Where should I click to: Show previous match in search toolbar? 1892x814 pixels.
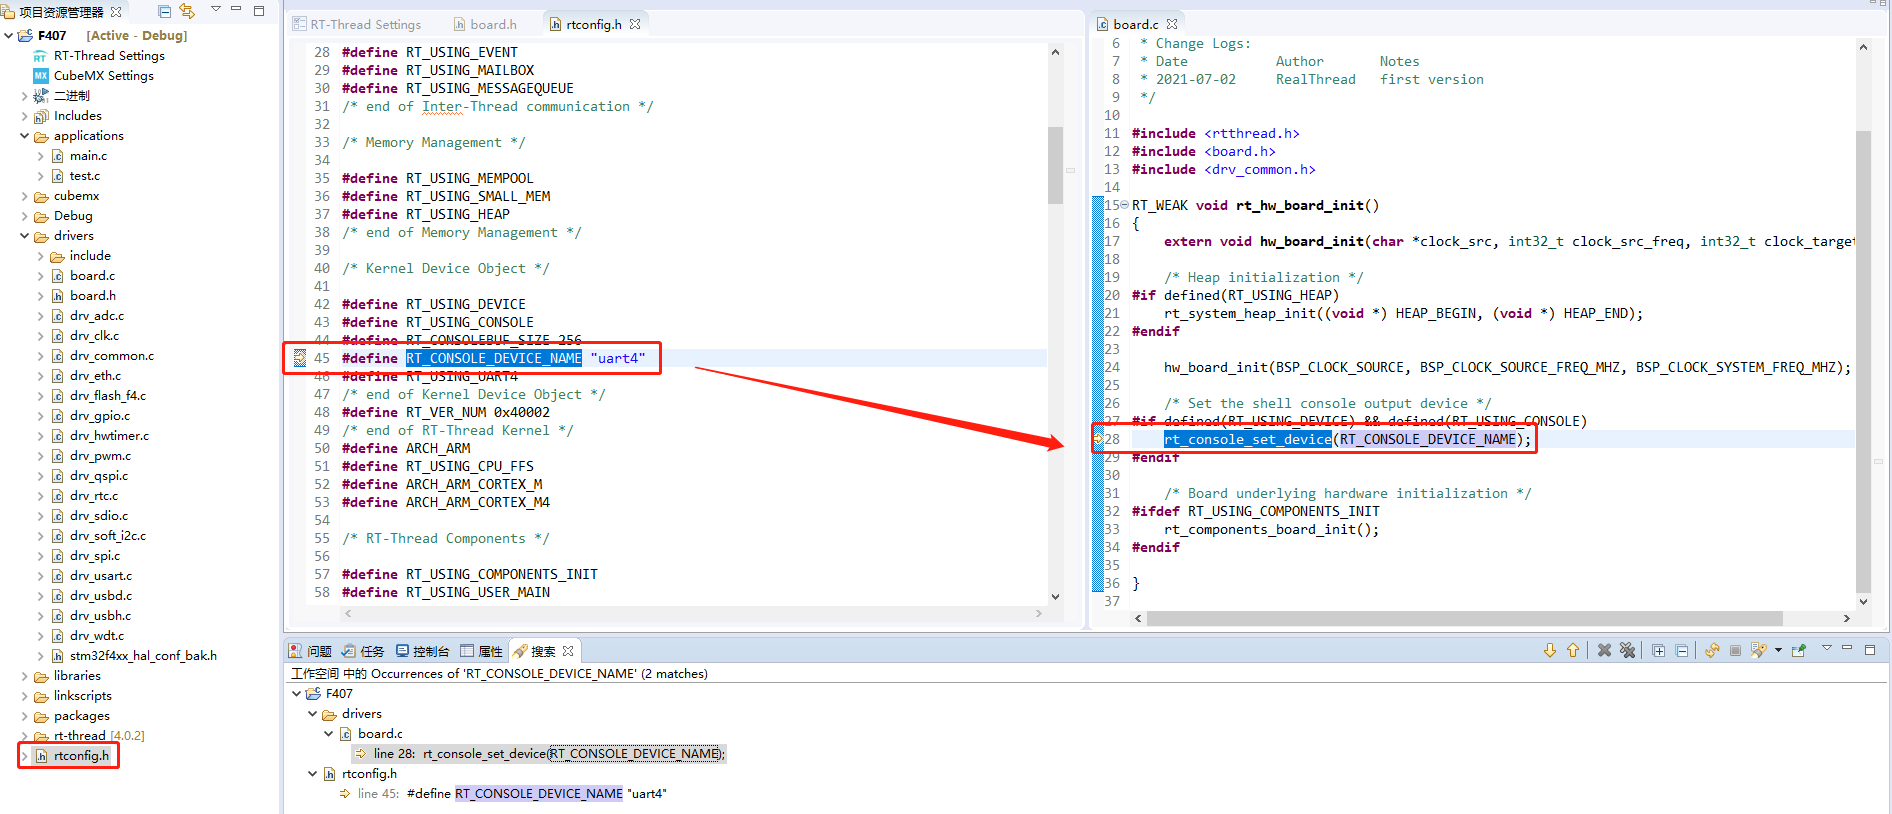click(1573, 650)
